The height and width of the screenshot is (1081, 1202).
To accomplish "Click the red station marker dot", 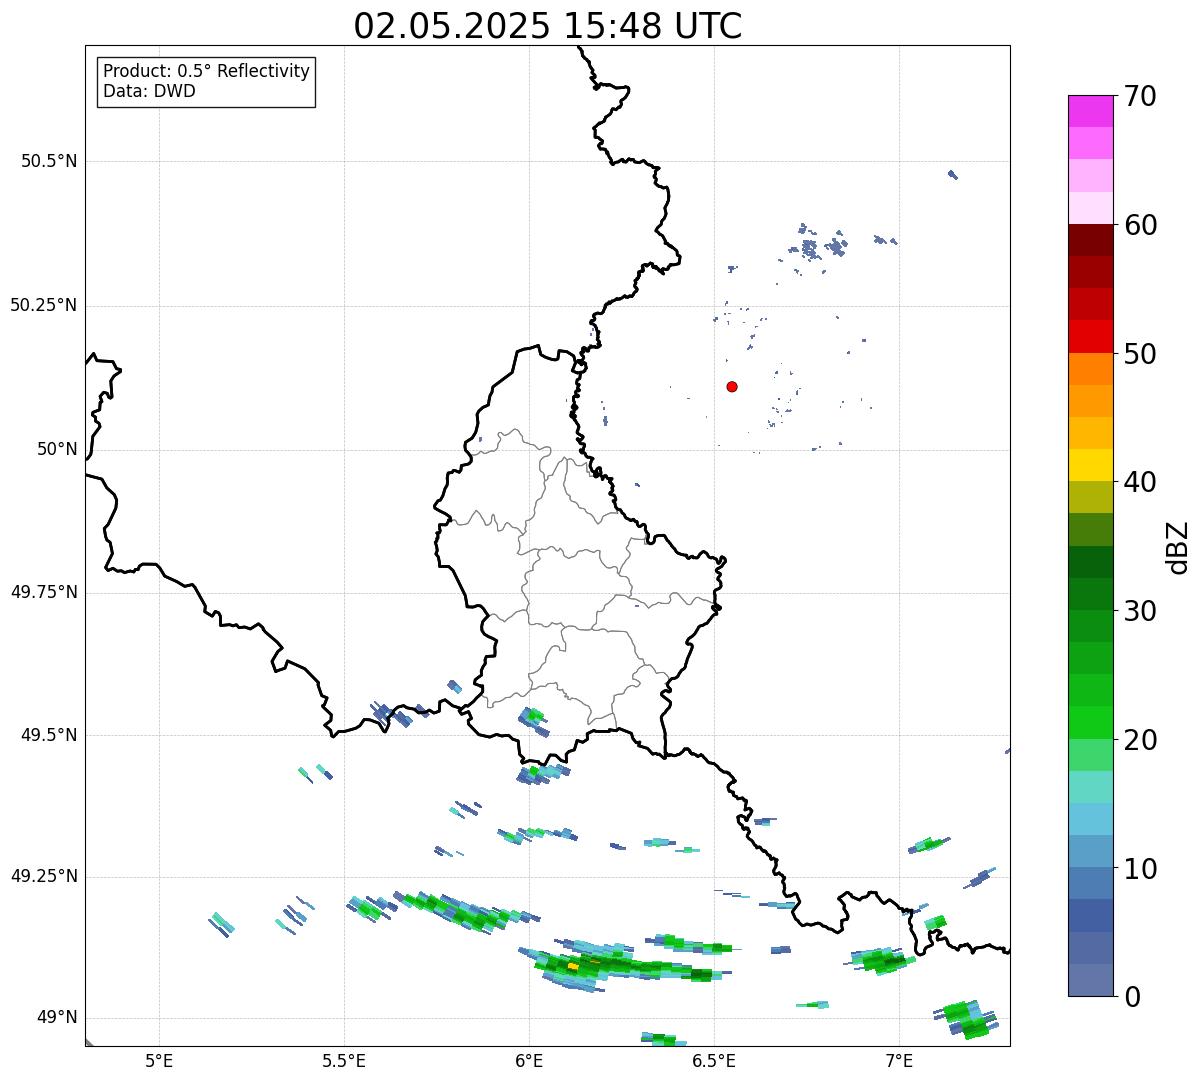I will click(x=732, y=387).
